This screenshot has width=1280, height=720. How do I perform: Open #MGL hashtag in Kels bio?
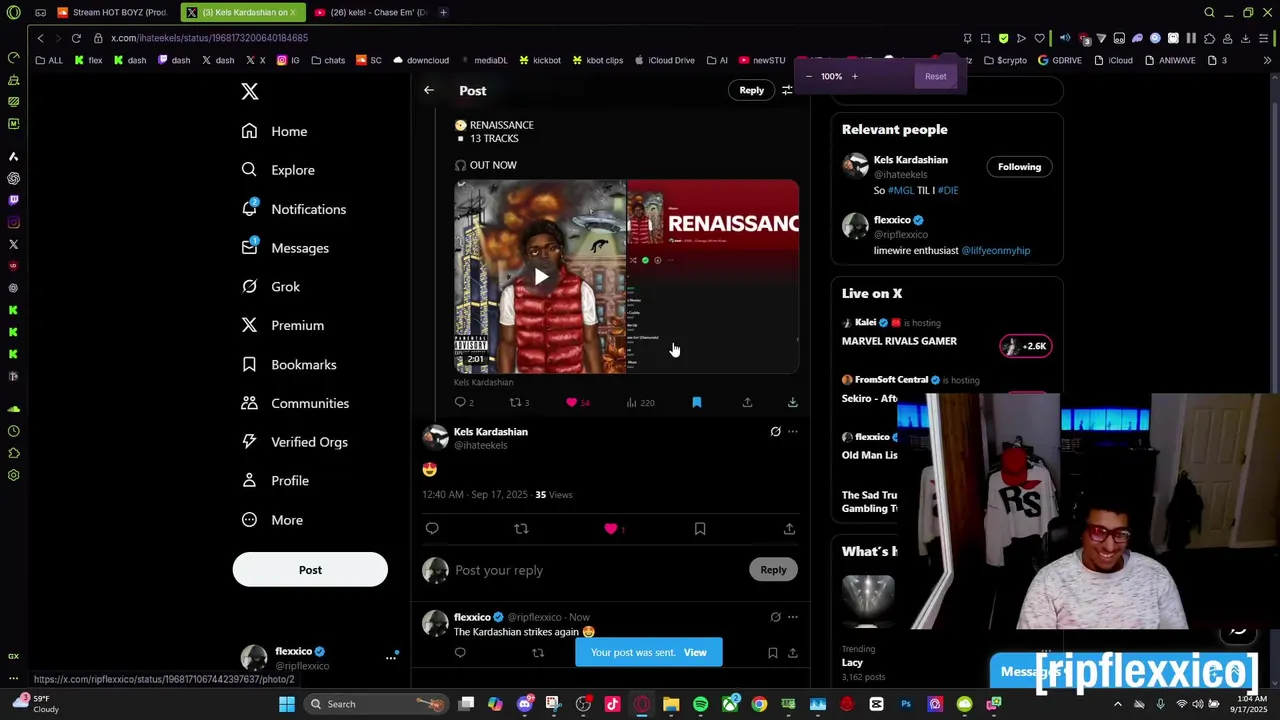[901, 190]
